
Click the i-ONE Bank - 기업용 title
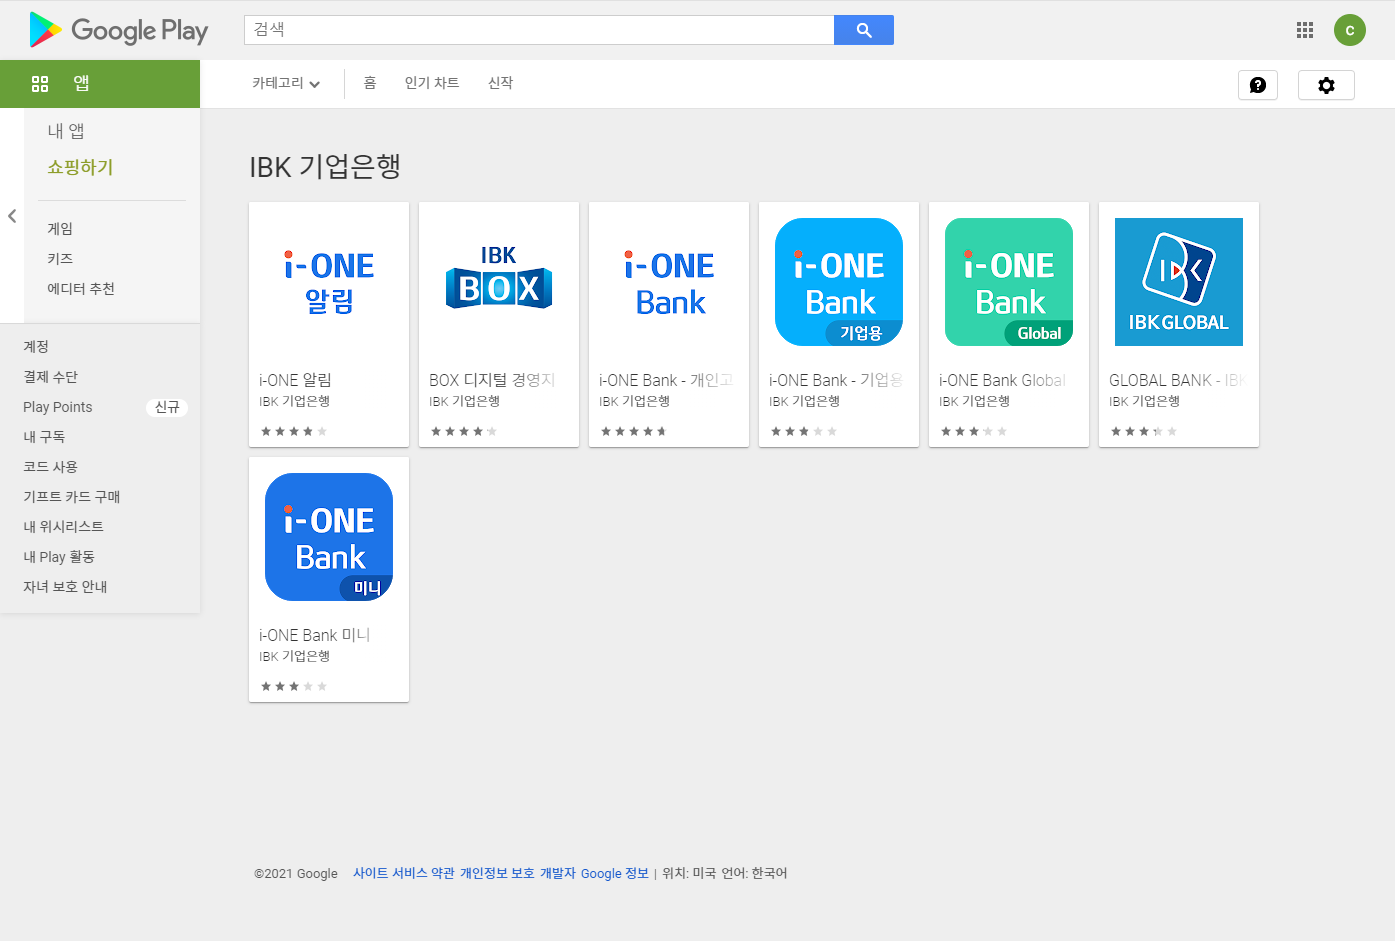click(836, 380)
